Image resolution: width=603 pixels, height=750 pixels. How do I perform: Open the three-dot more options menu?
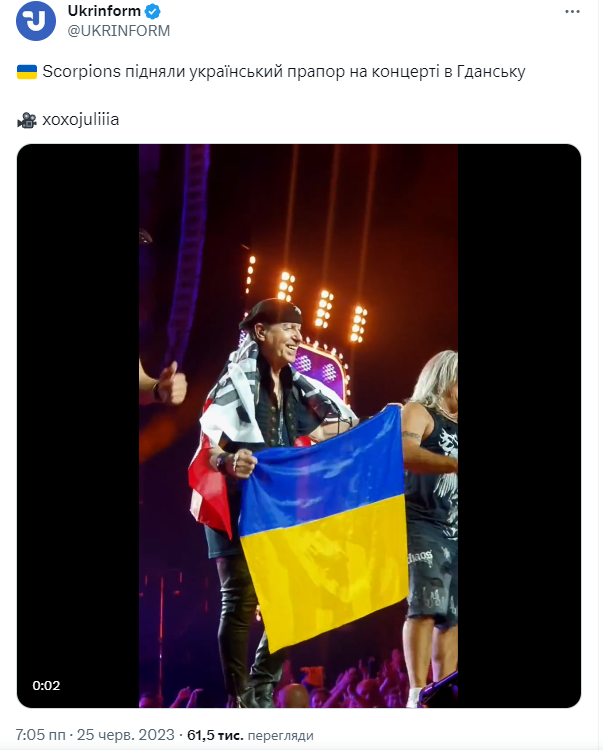tap(572, 12)
